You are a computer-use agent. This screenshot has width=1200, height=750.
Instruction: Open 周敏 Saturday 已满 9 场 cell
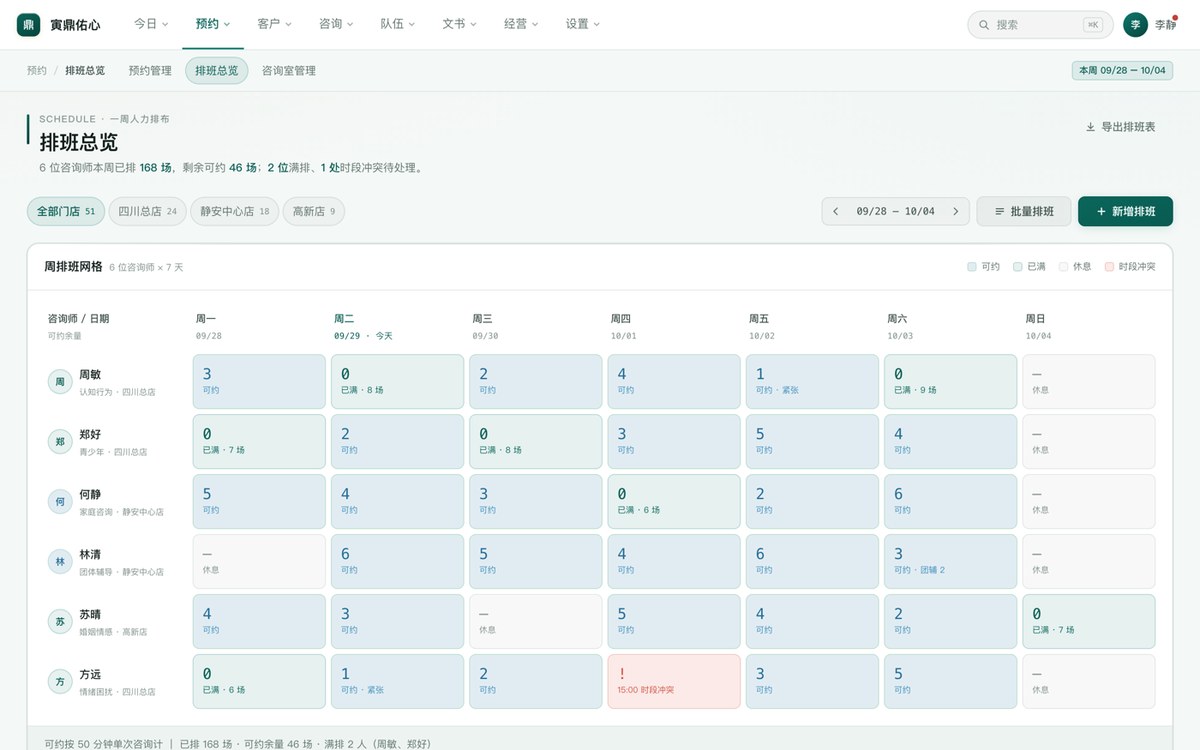pos(950,381)
